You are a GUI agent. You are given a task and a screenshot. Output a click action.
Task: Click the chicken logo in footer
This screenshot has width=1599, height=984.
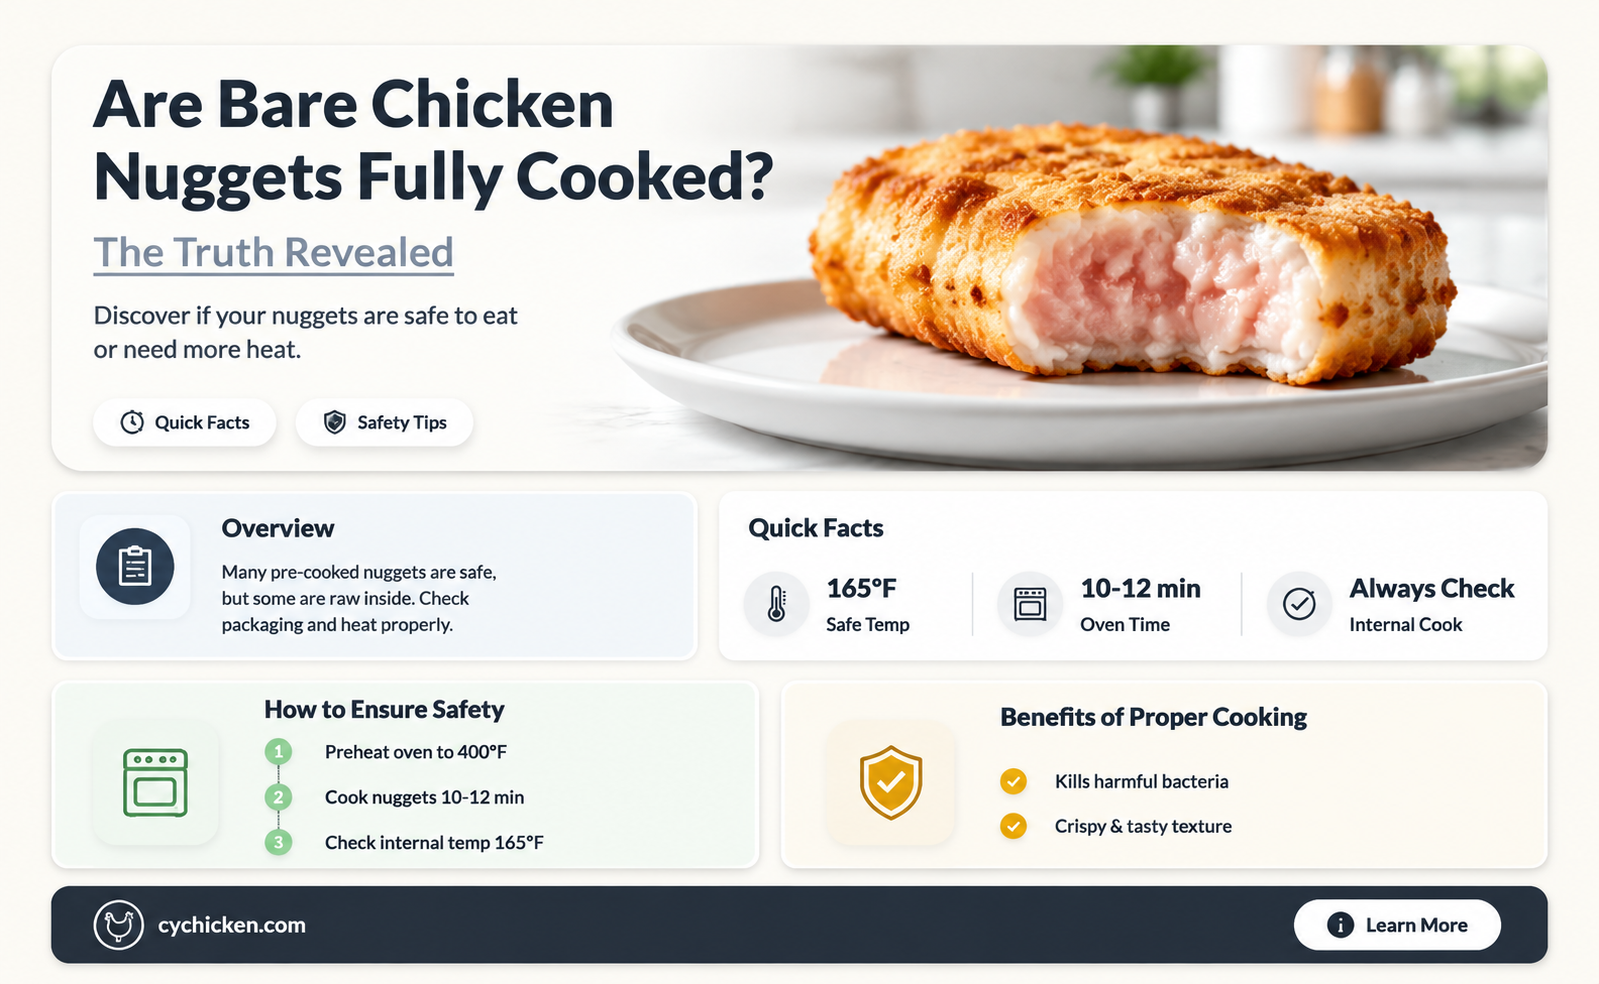click(119, 925)
